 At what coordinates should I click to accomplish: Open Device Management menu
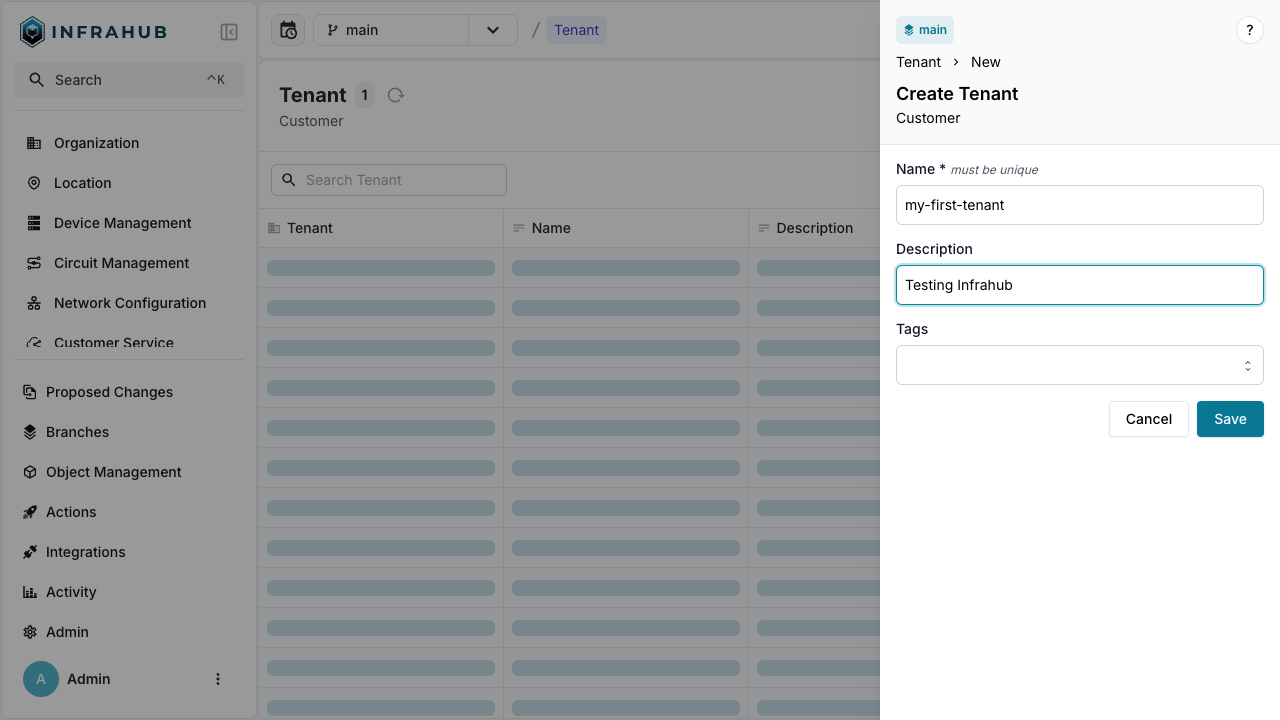click(122, 223)
